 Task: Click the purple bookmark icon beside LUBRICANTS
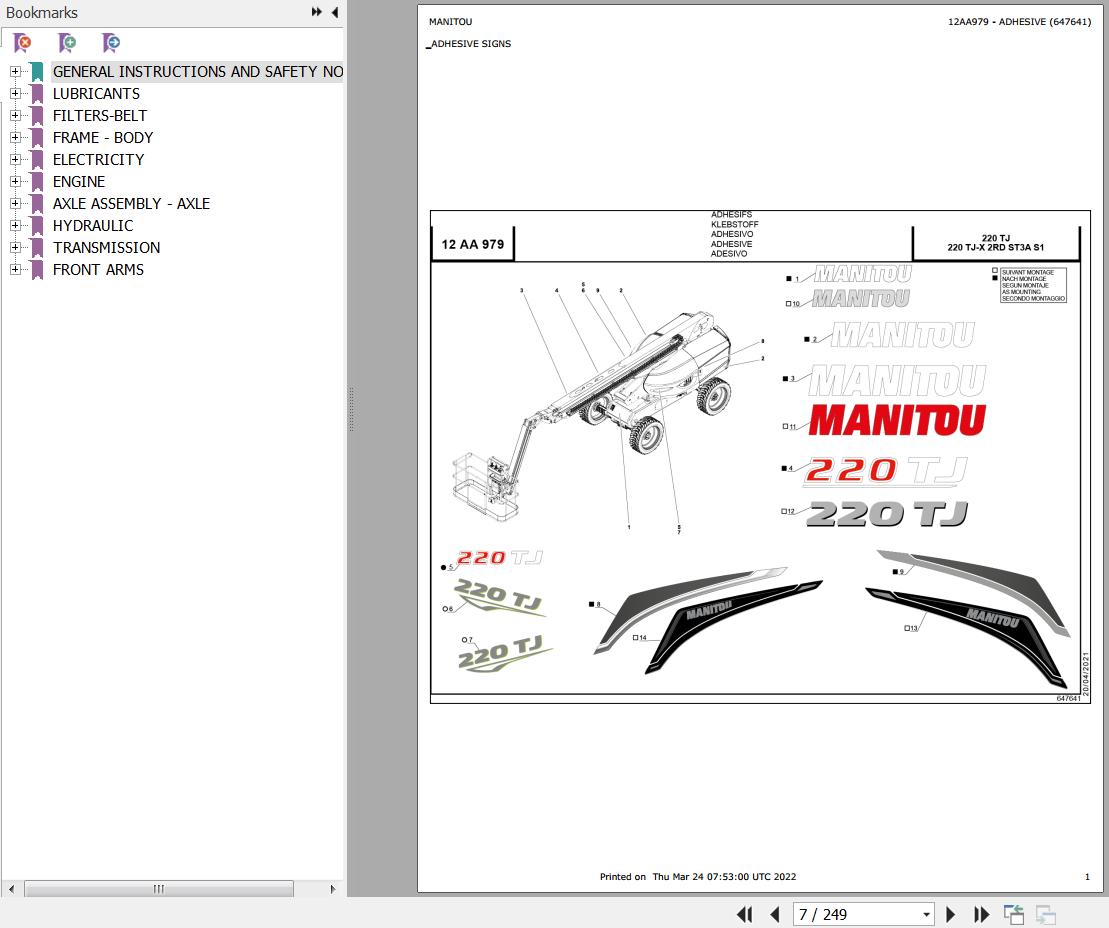[37, 93]
